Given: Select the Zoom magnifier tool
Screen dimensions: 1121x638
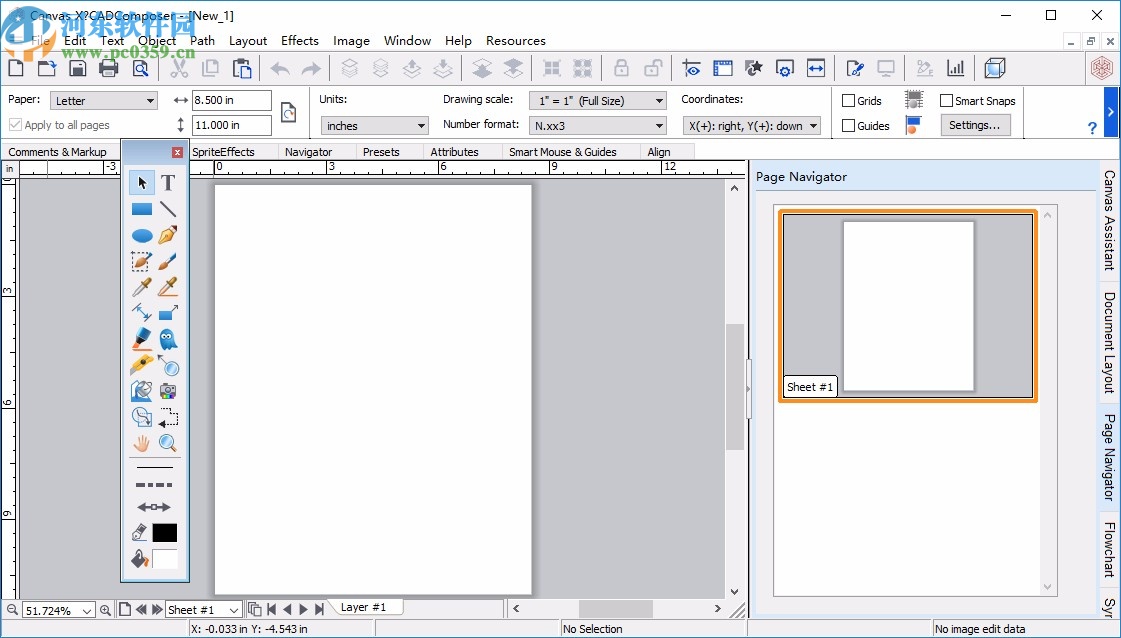Looking at the screenshot, I should 168,443.
